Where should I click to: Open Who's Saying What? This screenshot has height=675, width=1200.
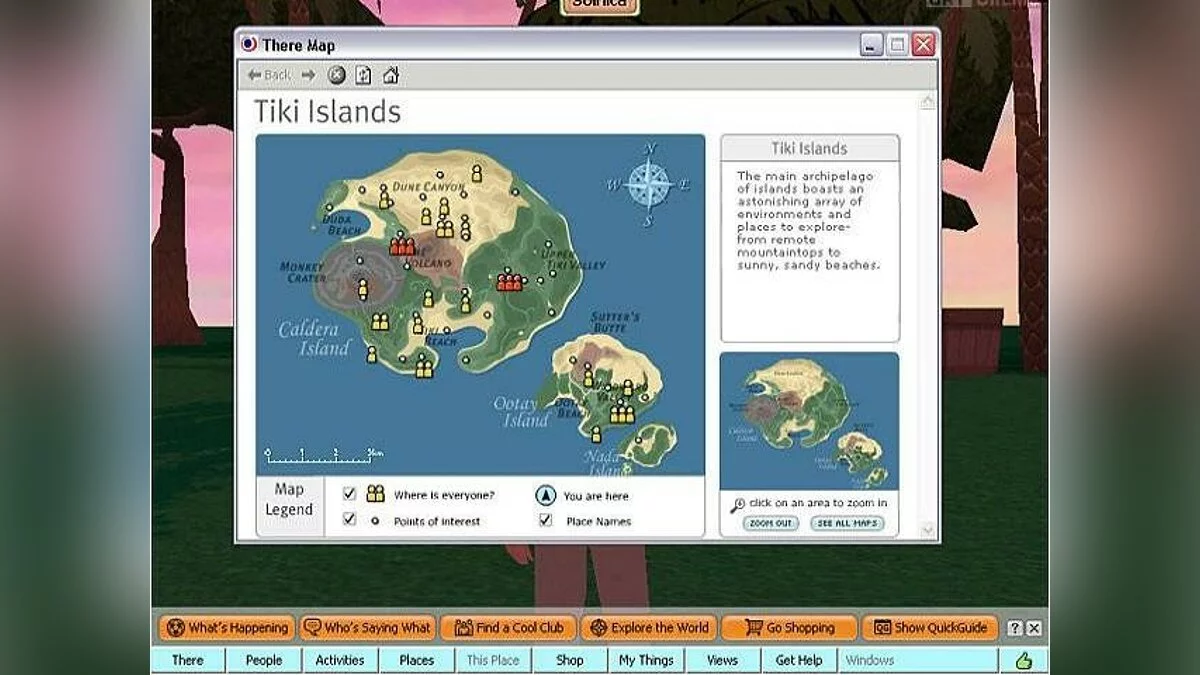(367, 628)
